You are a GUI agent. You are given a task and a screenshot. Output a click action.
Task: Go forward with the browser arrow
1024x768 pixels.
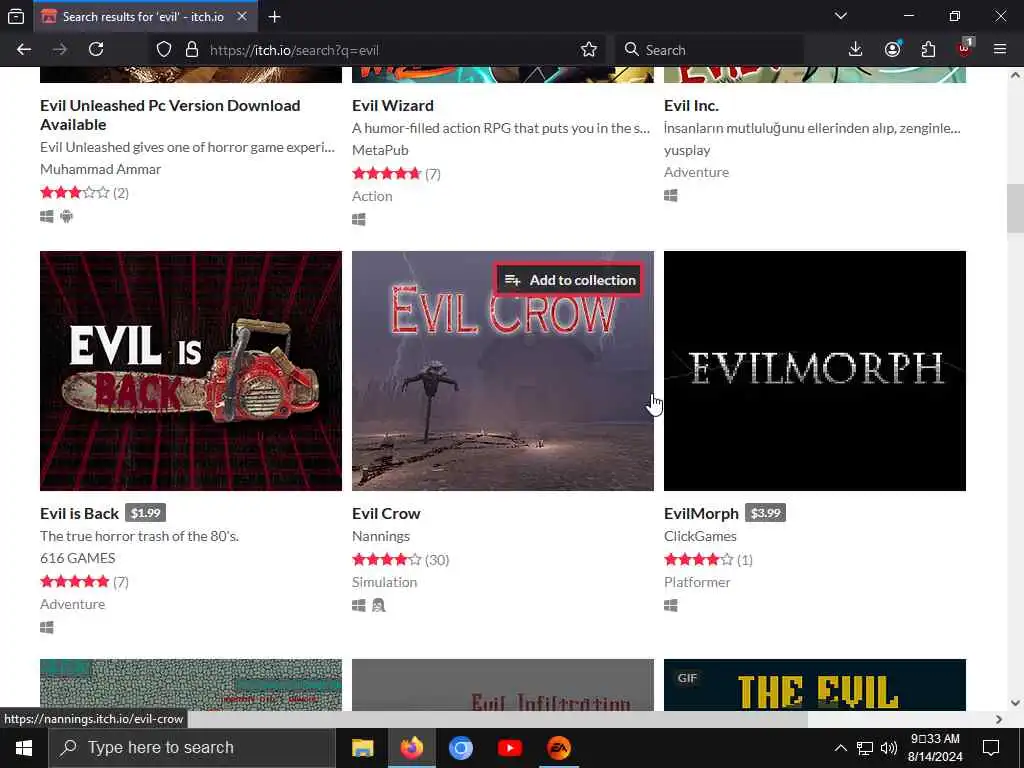coord(60,50)
